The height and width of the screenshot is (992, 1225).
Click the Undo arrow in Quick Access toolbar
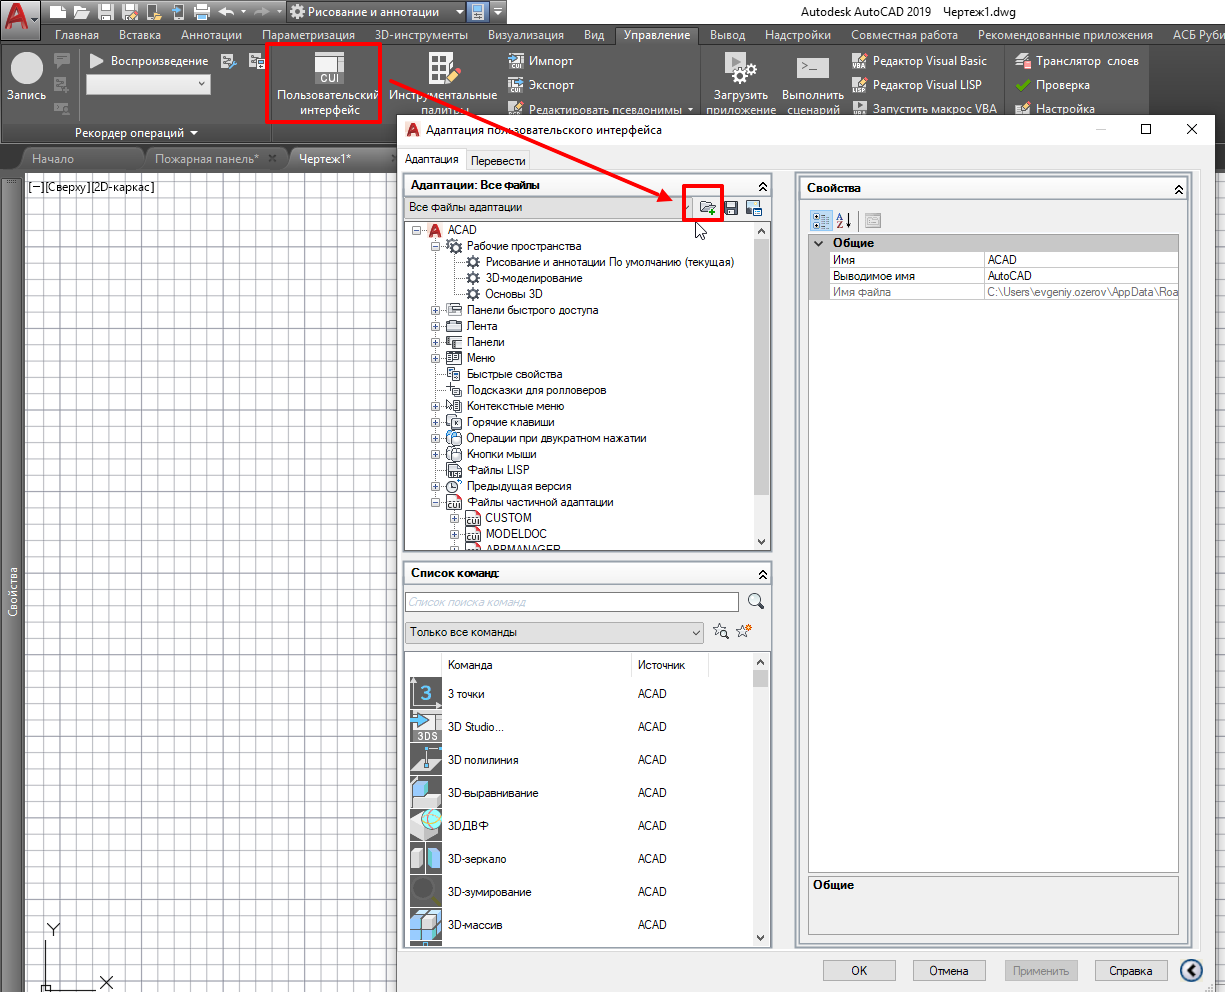point(226,12)
